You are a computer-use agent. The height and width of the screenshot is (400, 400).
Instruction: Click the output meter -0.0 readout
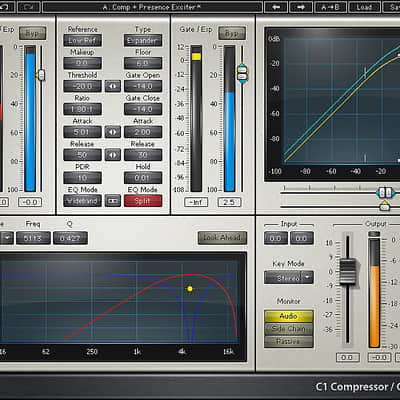[x=379, y=358]
